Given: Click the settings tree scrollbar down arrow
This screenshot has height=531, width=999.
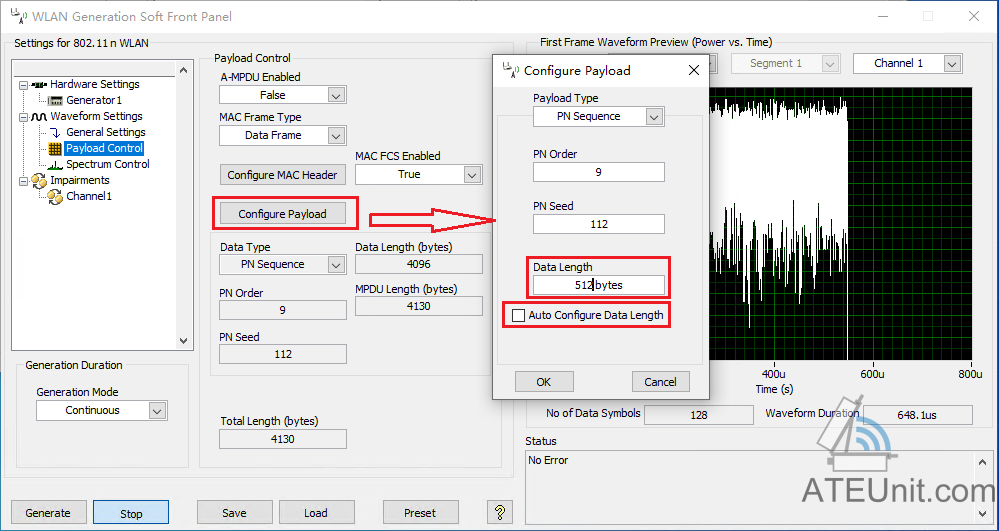Looking at the screenshot, I should (183, 341).
